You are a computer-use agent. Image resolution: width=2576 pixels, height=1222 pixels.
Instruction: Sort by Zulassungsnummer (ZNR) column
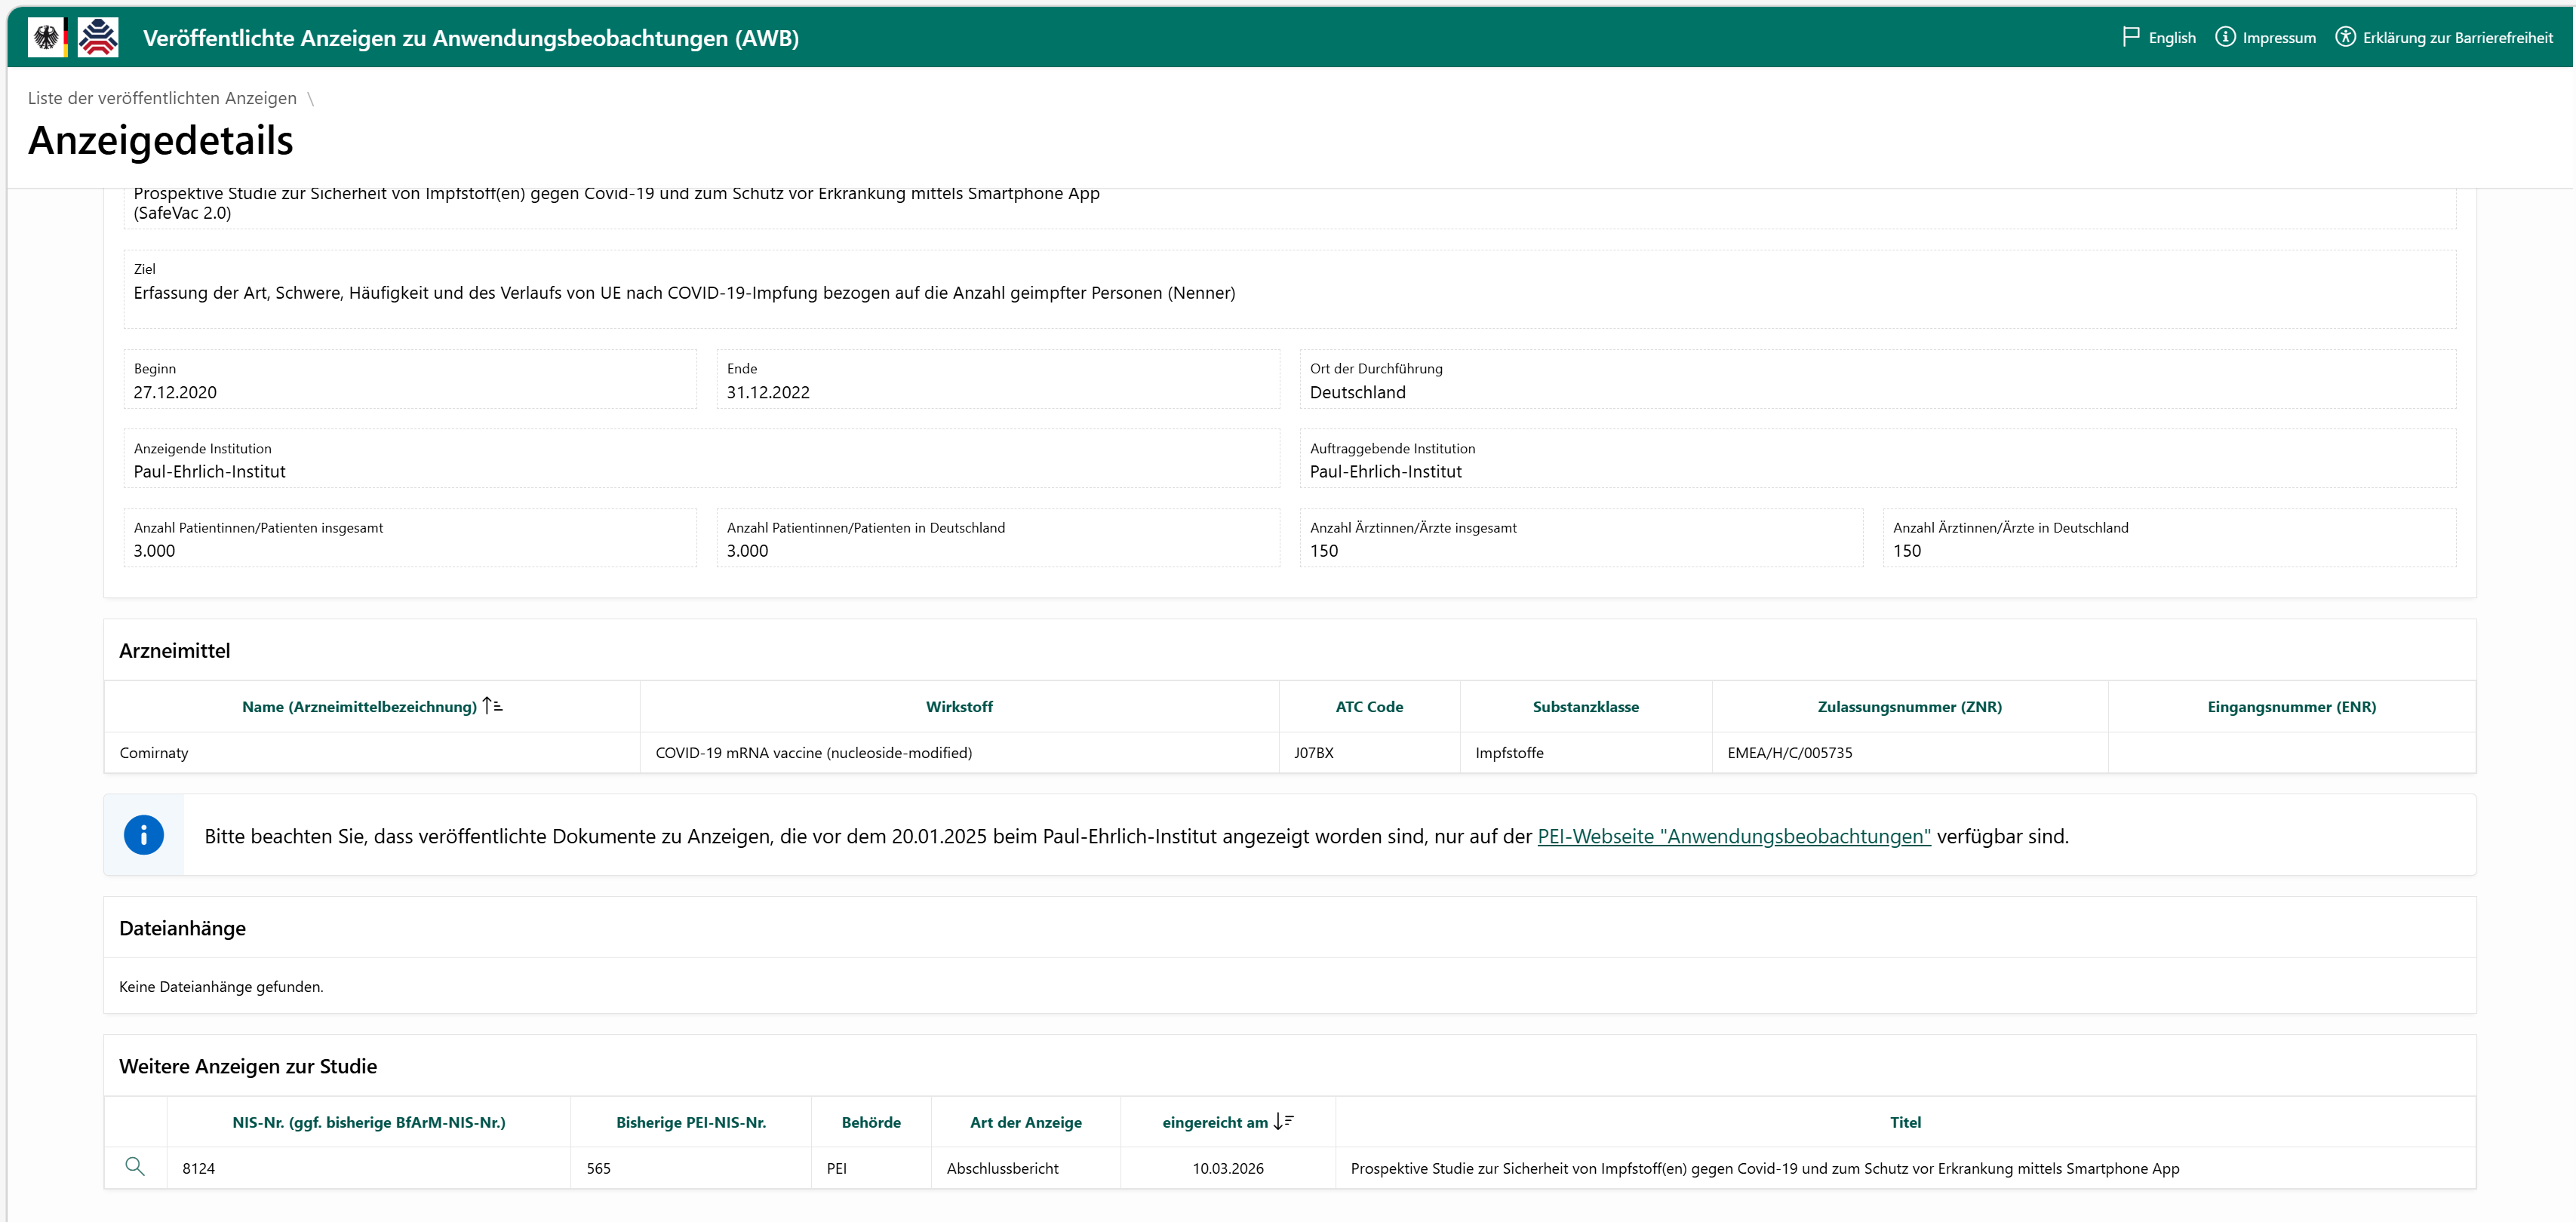pyautogui.click(x=1908, y=707)
